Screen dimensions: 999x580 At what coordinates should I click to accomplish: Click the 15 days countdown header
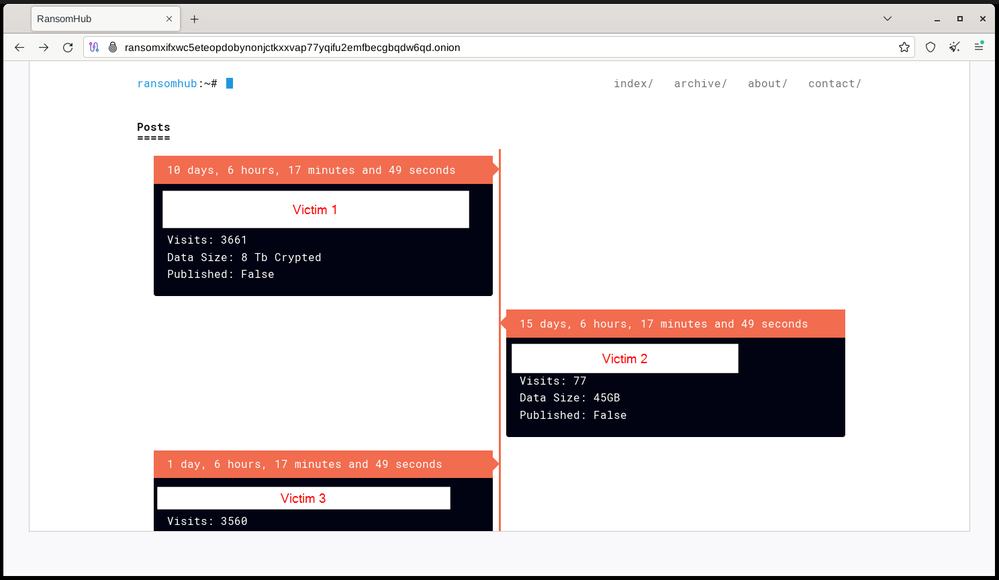click(675, 324)
